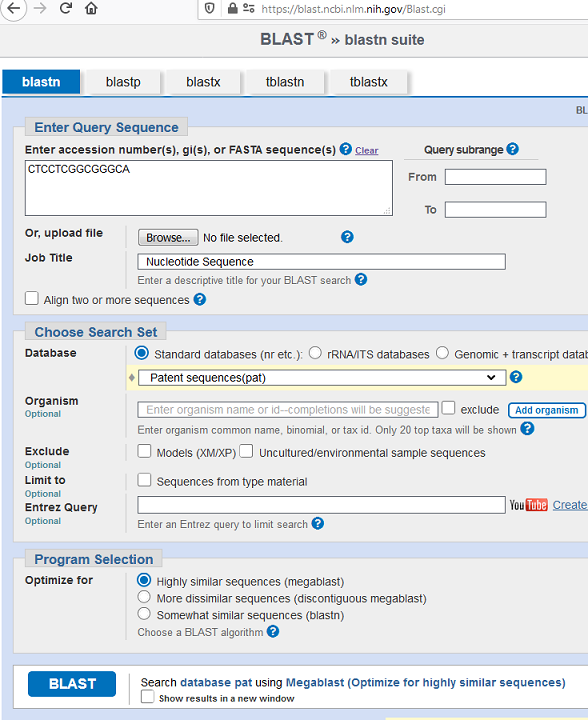Click the Clear link

click(x=366, y=150)
